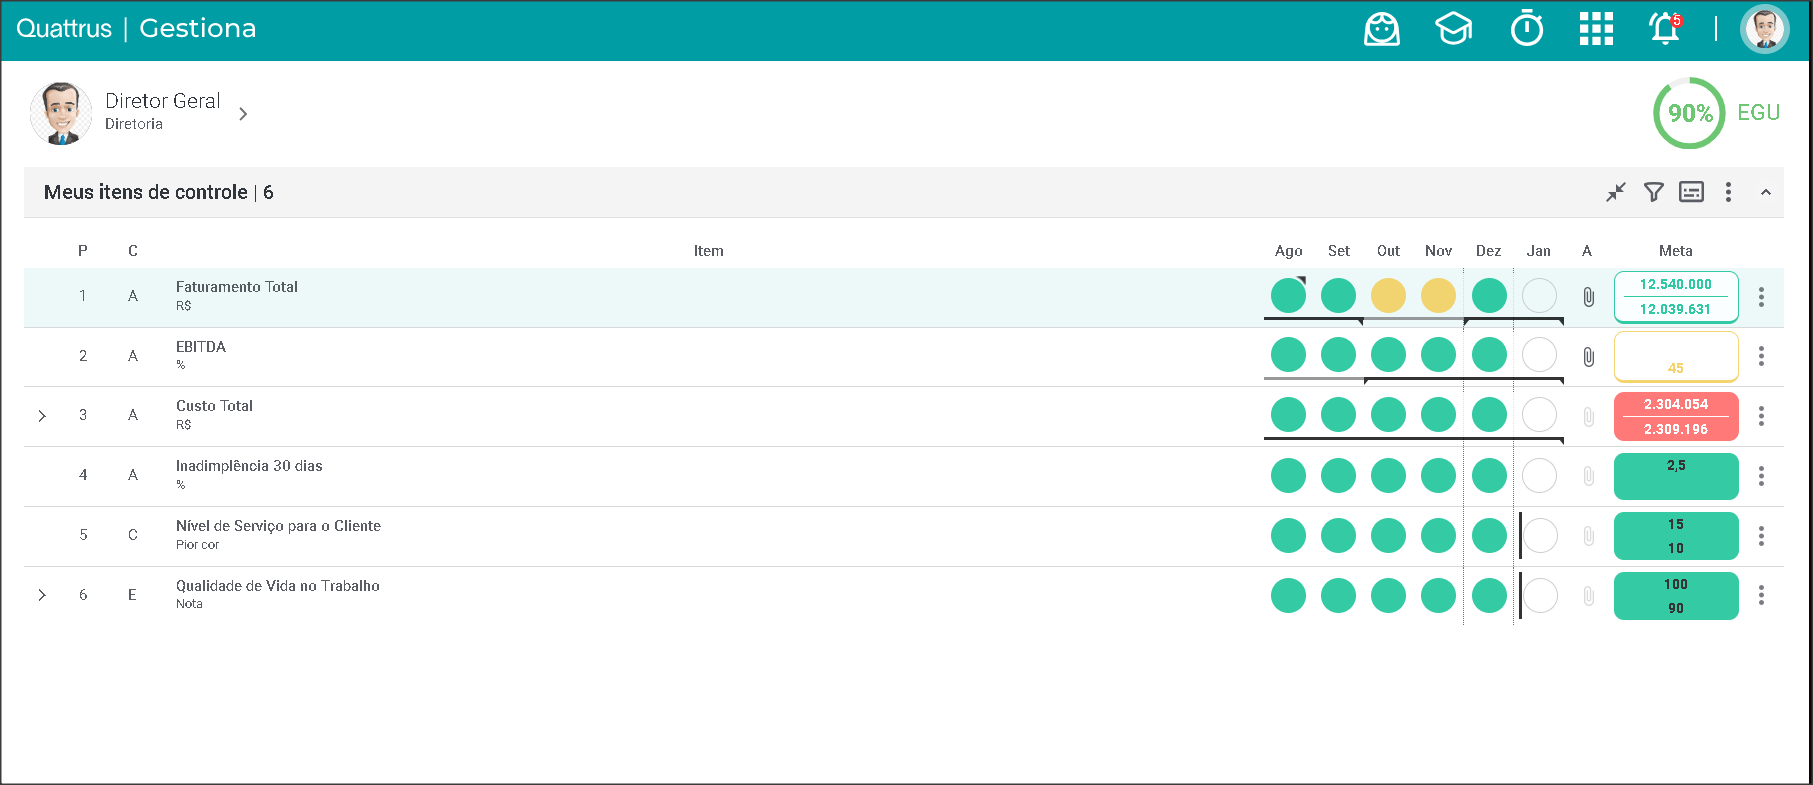Open the support assistant icon in header
The width and height of the screenshot is (1813, 785).
coord(1381,29)
